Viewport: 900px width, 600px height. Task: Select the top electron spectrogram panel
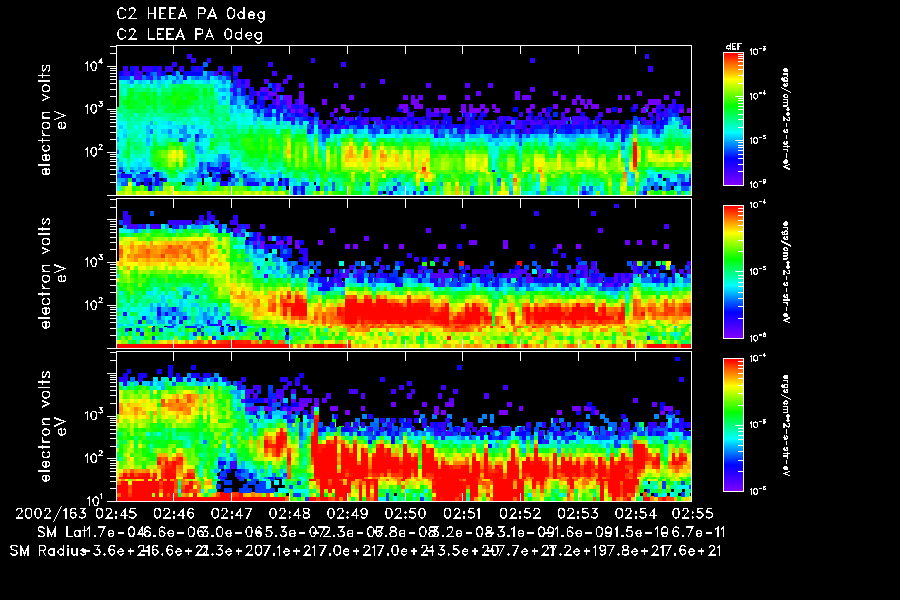pyautogui.click(x=404, y=120)
